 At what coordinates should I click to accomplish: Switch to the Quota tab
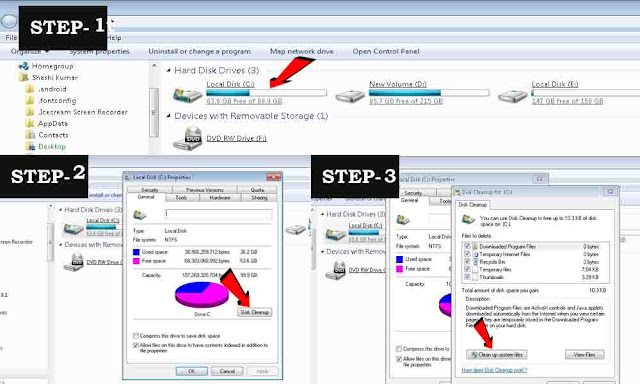pyautogui.click(x=257, y=190)
